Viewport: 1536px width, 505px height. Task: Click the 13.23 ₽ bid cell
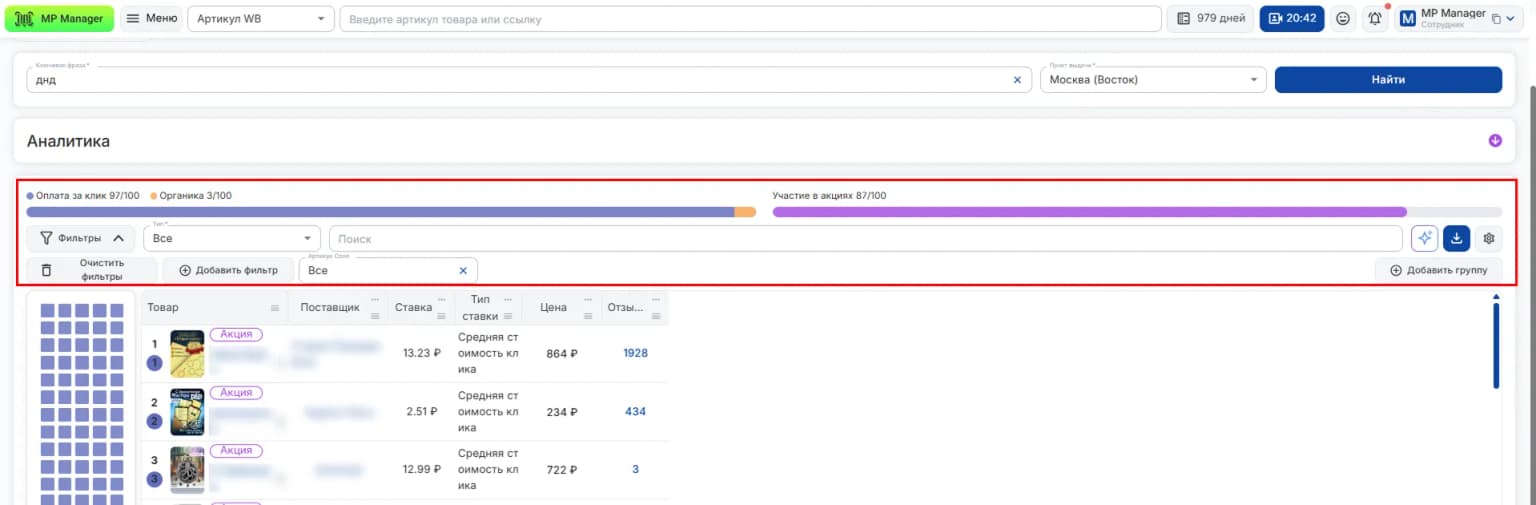click(x=421, y=353)
